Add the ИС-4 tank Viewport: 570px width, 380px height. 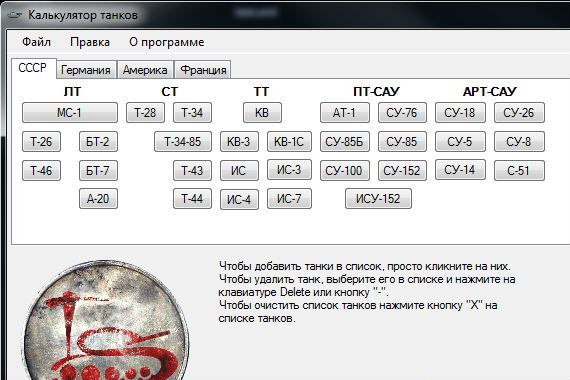point(239,199)
